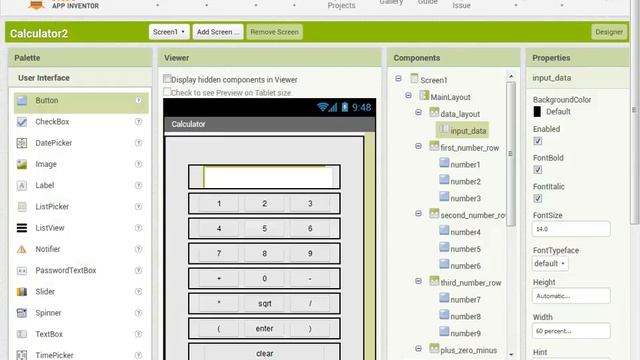The image size is (640, 360).
Task: Click the Remove Screen button
Action: point(274,32)
